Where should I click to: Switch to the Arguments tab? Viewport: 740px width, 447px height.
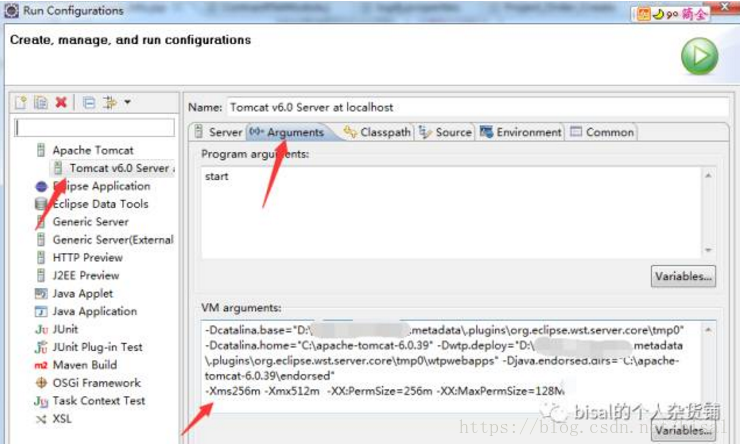click(x=288, y=132)
